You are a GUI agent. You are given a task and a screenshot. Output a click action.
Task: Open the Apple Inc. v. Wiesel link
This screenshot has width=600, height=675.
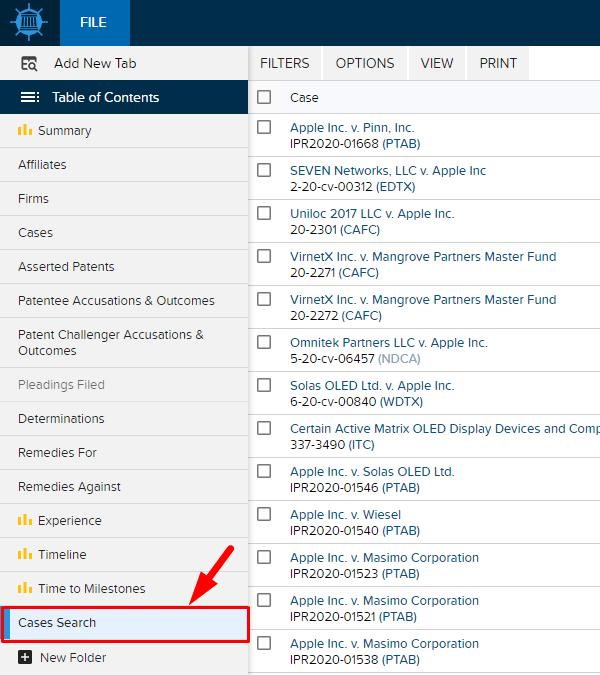click(345, 515)
